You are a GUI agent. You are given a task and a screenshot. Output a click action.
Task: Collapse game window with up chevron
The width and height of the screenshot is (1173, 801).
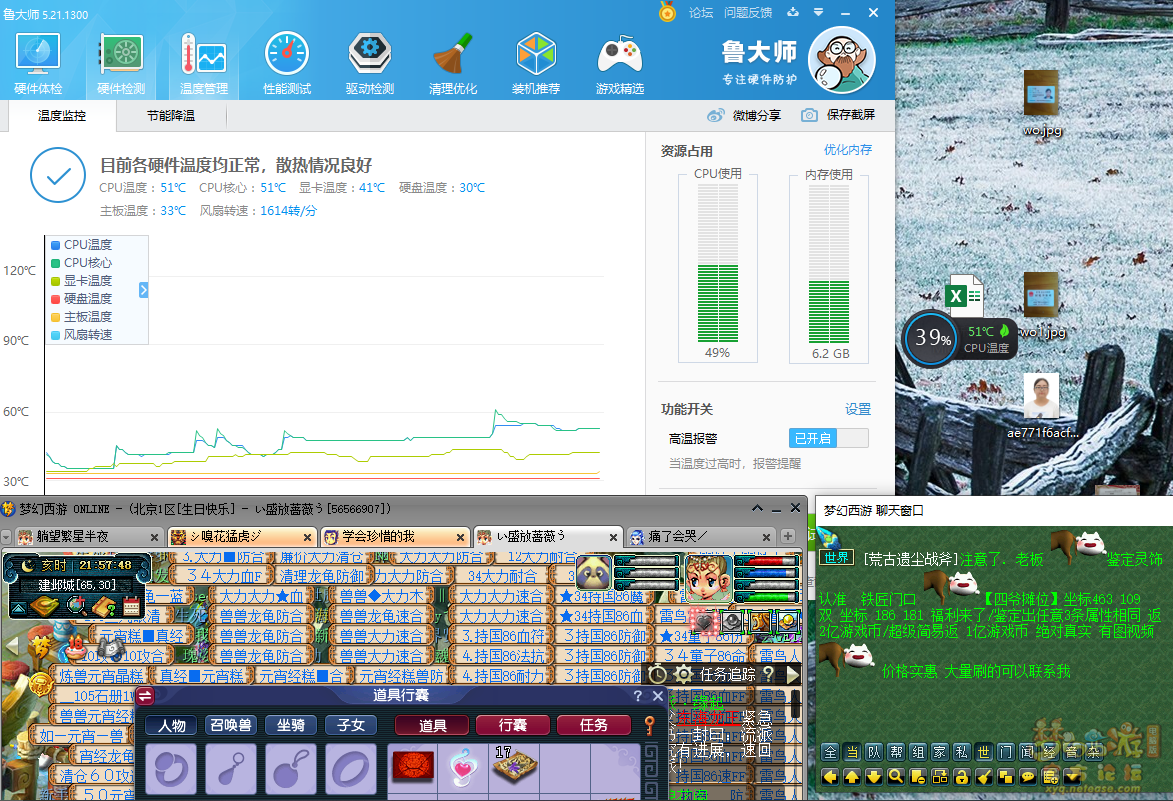coord(757,509)
